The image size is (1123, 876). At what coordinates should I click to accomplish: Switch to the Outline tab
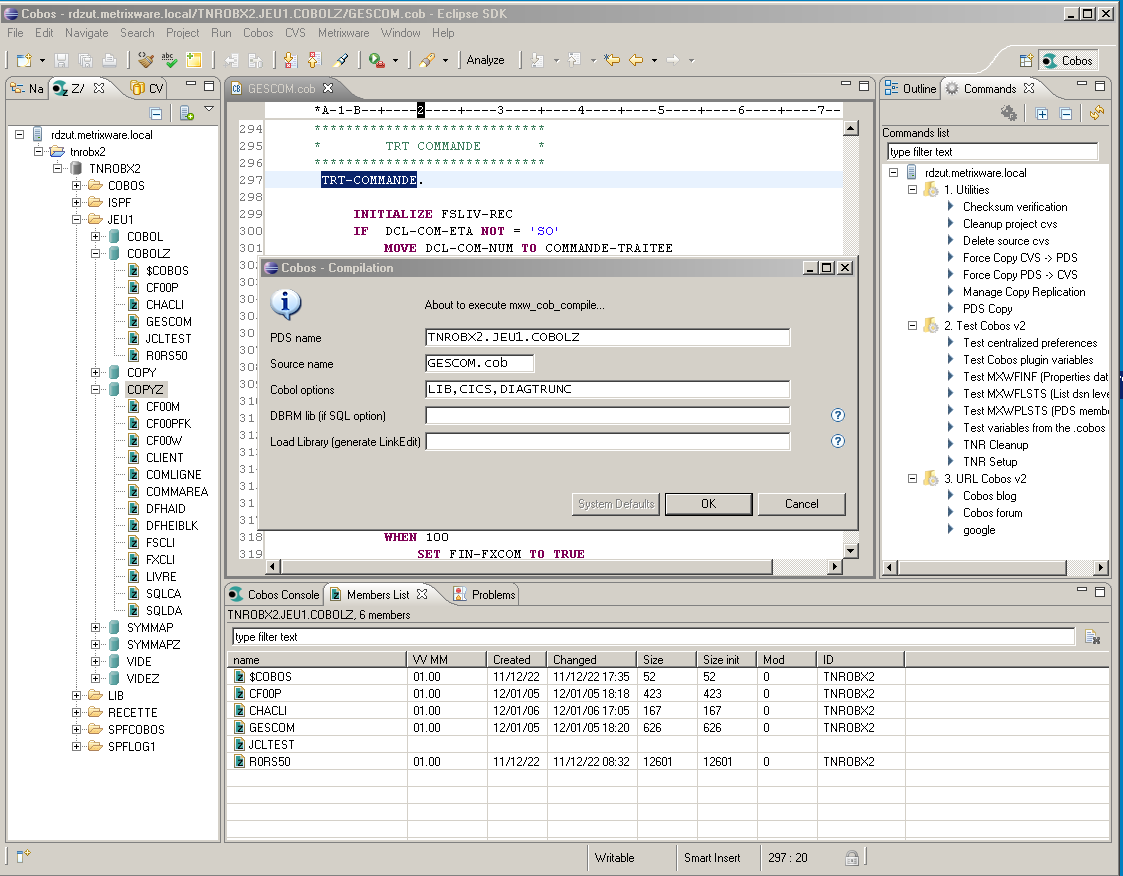(910, 89)
